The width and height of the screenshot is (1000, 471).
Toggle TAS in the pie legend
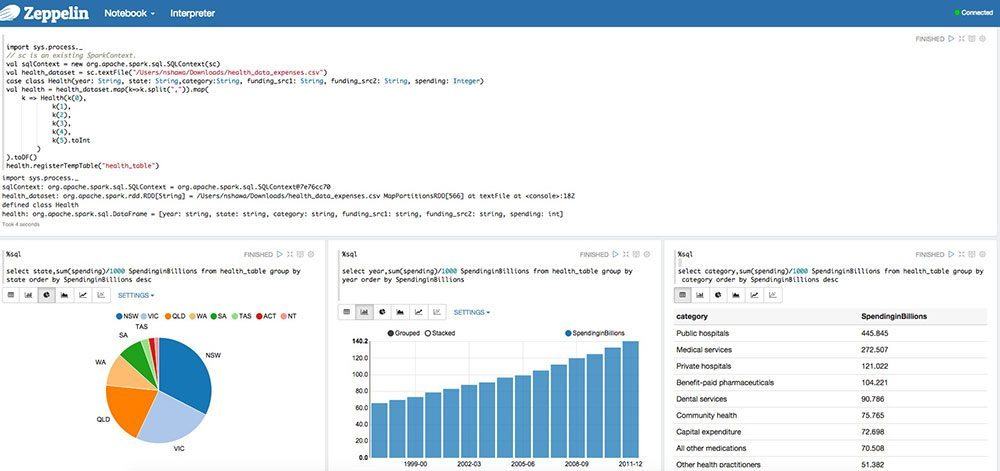[x=241, y=316]
